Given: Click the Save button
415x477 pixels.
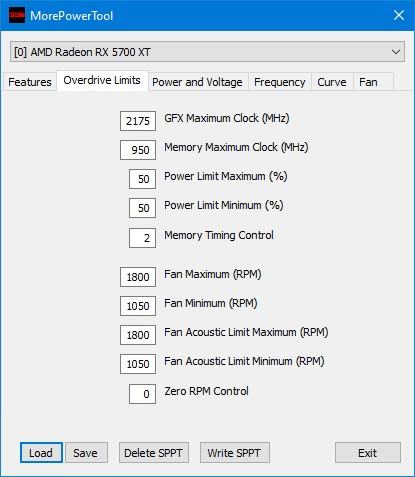Looking at the screenshot, I should click(86, 453).
